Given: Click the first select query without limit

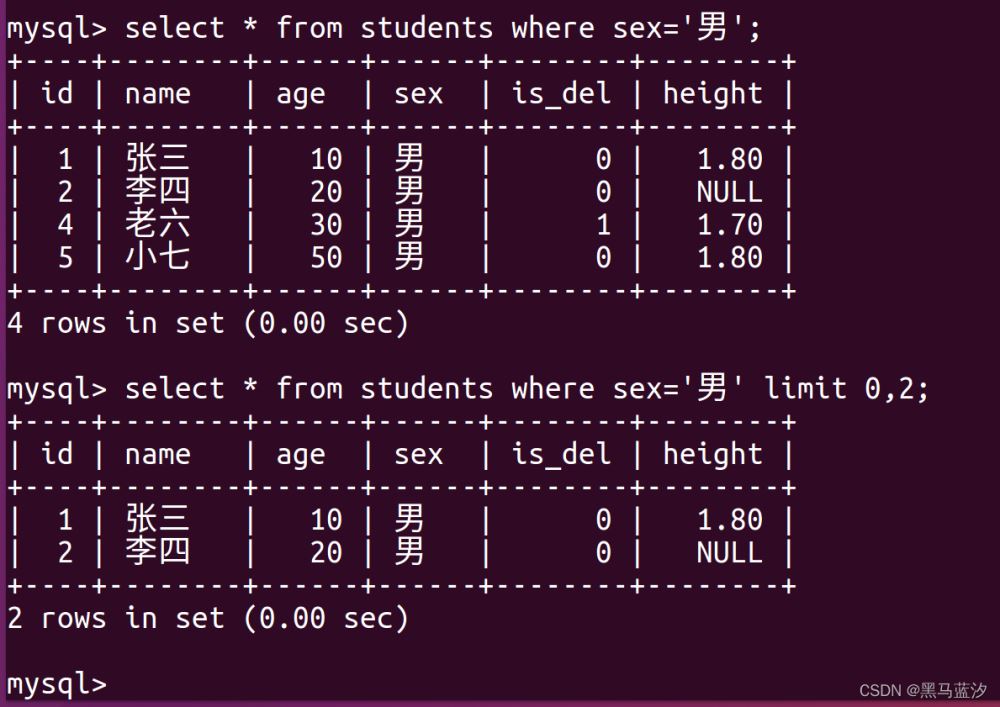Looking at the screenshot, I should click(384, 27).
